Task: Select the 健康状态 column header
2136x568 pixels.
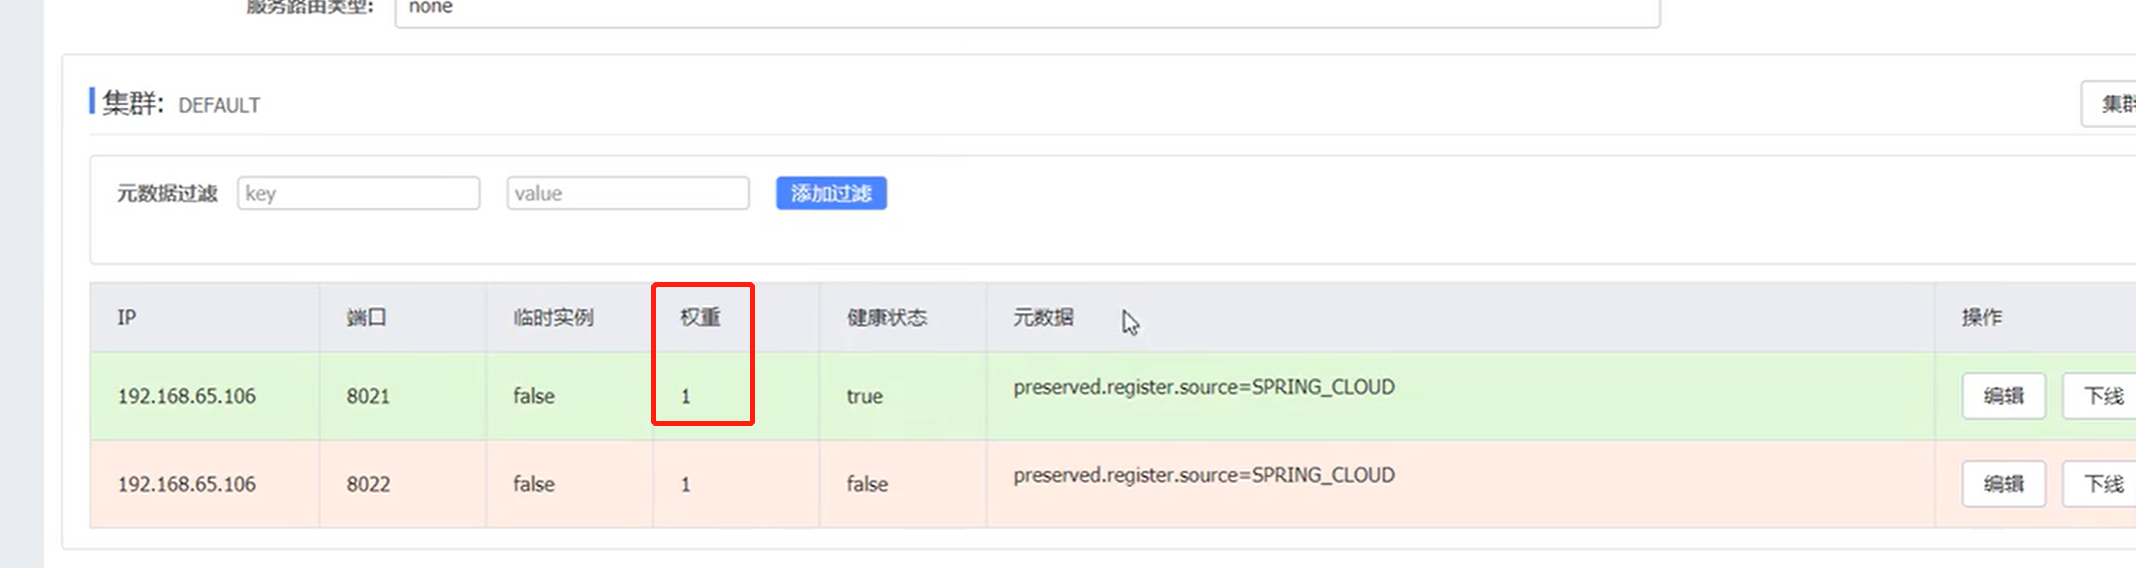Action: pyautogui.click(x=887, y=317)
